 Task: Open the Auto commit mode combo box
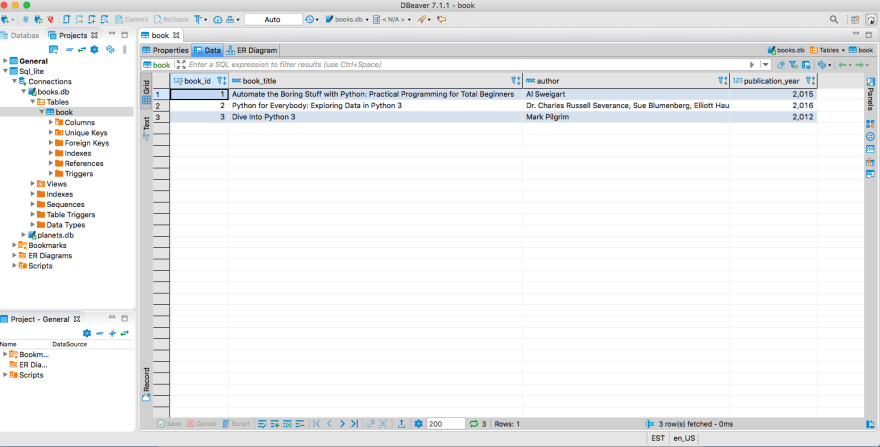[x=273, y=19]
